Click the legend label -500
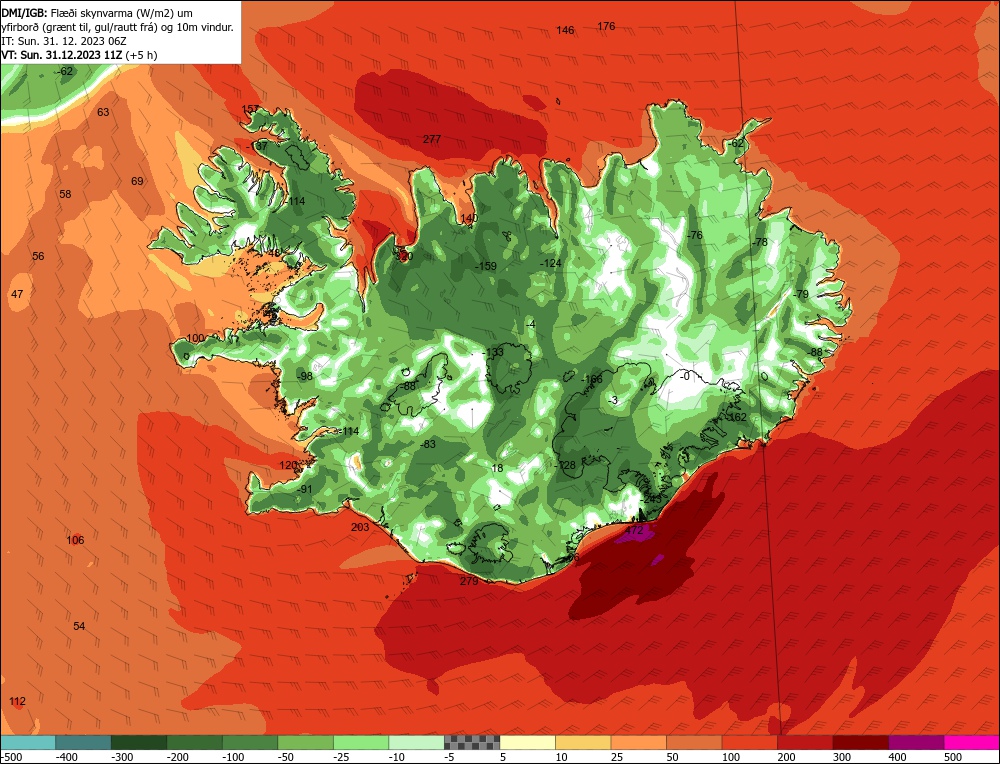 pyautogui.click(x=11, y=757)
